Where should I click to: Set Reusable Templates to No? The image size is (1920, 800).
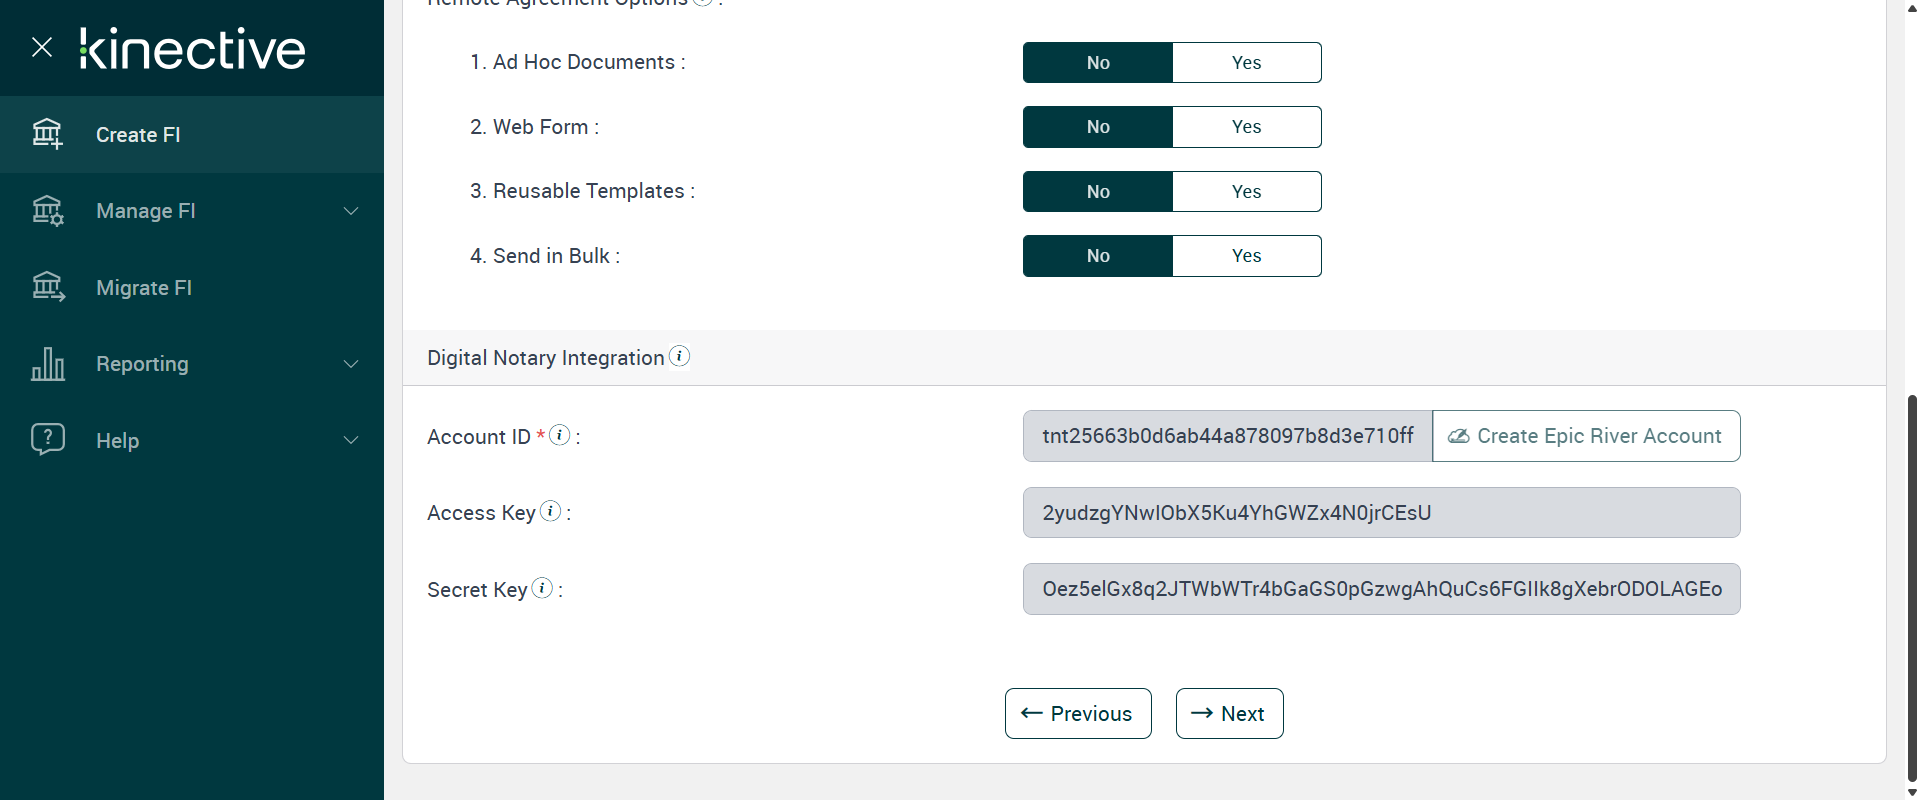click(1098, 192)
